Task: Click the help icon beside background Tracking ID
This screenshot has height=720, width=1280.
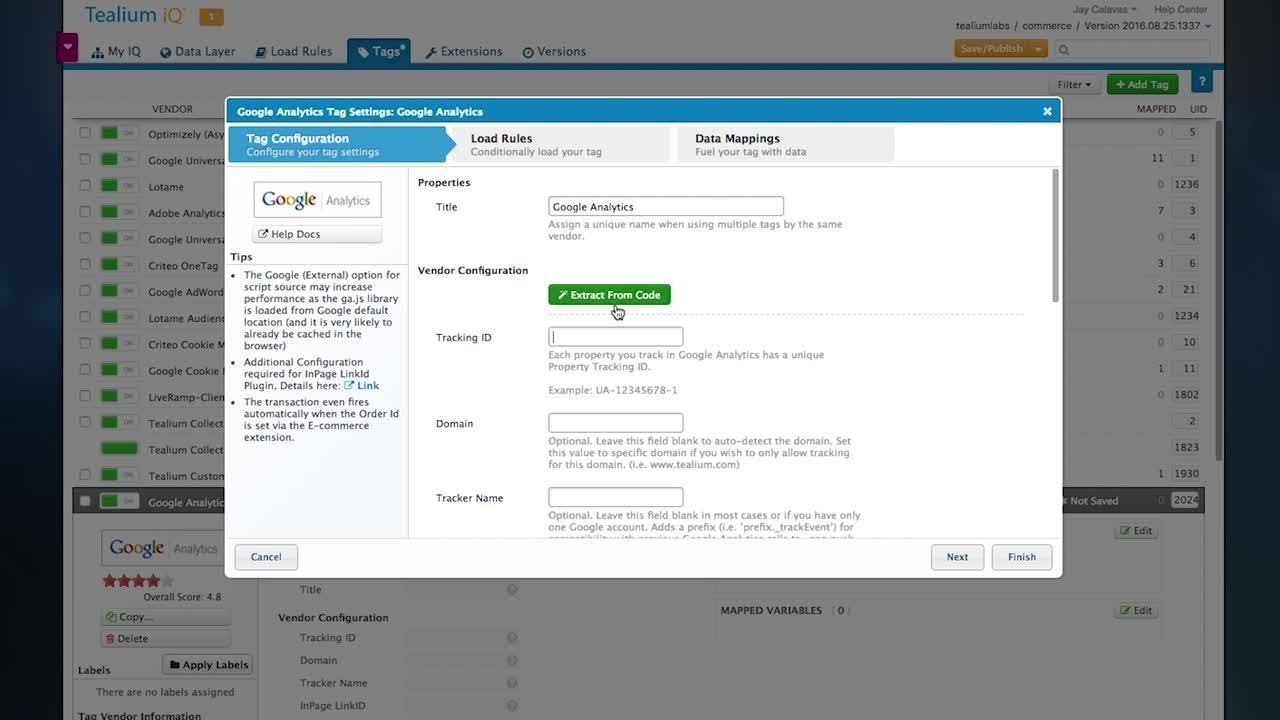Action: click(x=512, y=638)
